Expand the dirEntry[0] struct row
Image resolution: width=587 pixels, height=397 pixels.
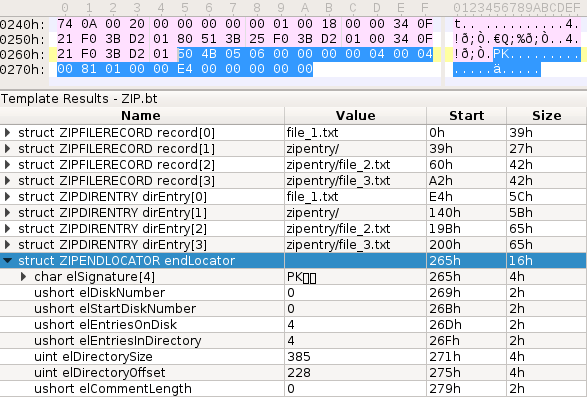point(7,197)
